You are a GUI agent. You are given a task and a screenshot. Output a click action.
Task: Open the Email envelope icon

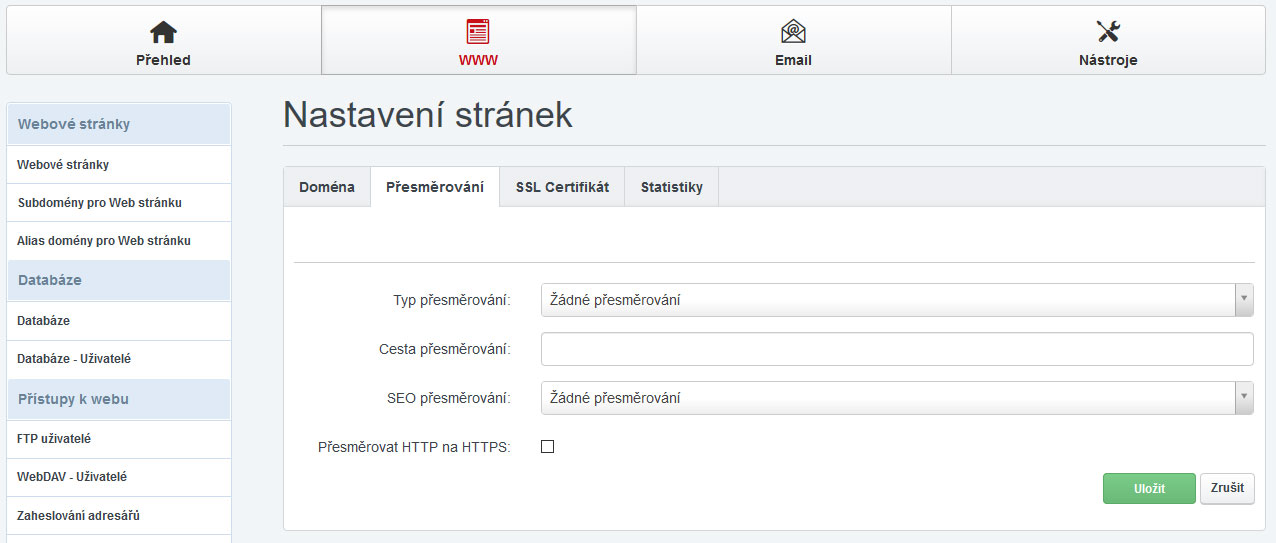tap(793, 32)
